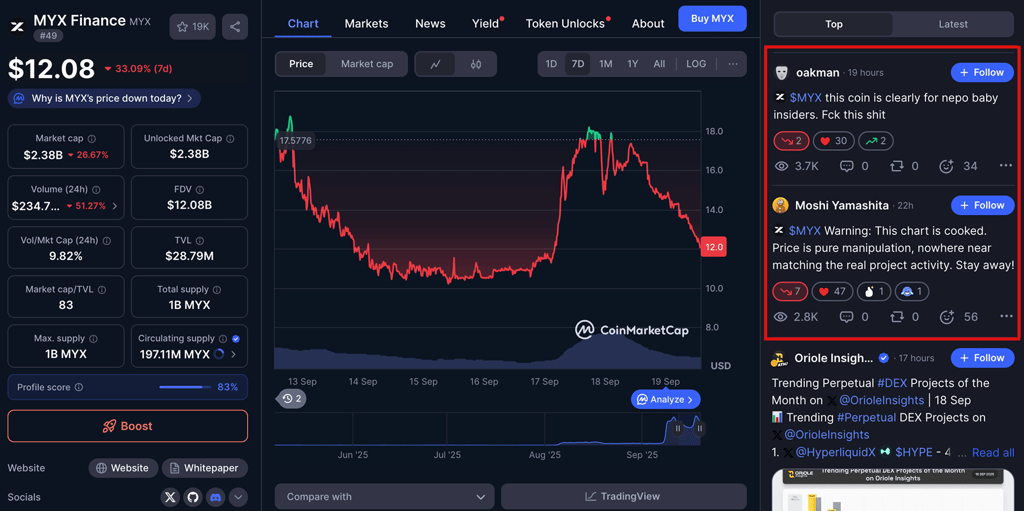Image resolution: width=1024 pixels, height=511 pixels.
Task: Click the comment icon on oakman's post
Action: (x=846, y=166)
